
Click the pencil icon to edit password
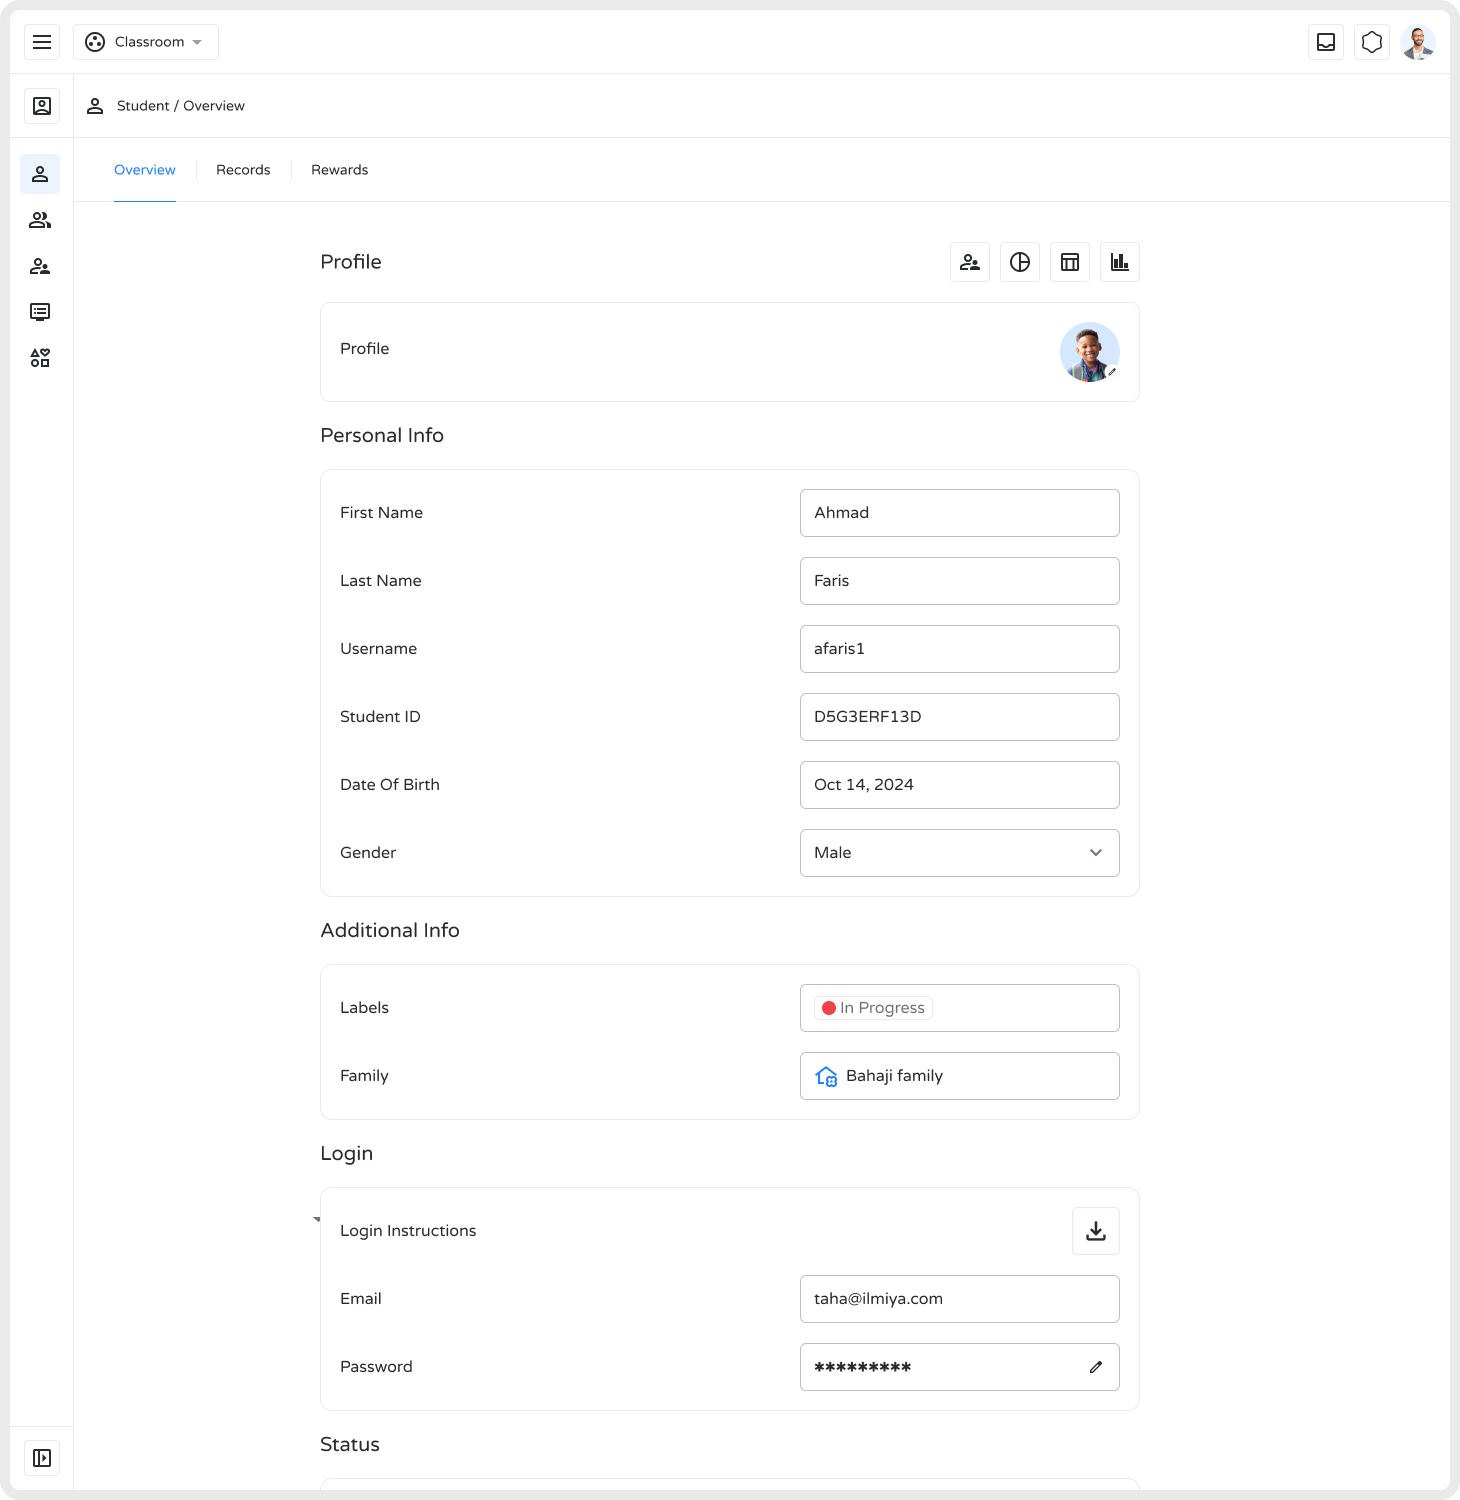pyautogui.click(x=1096, y=1367)
